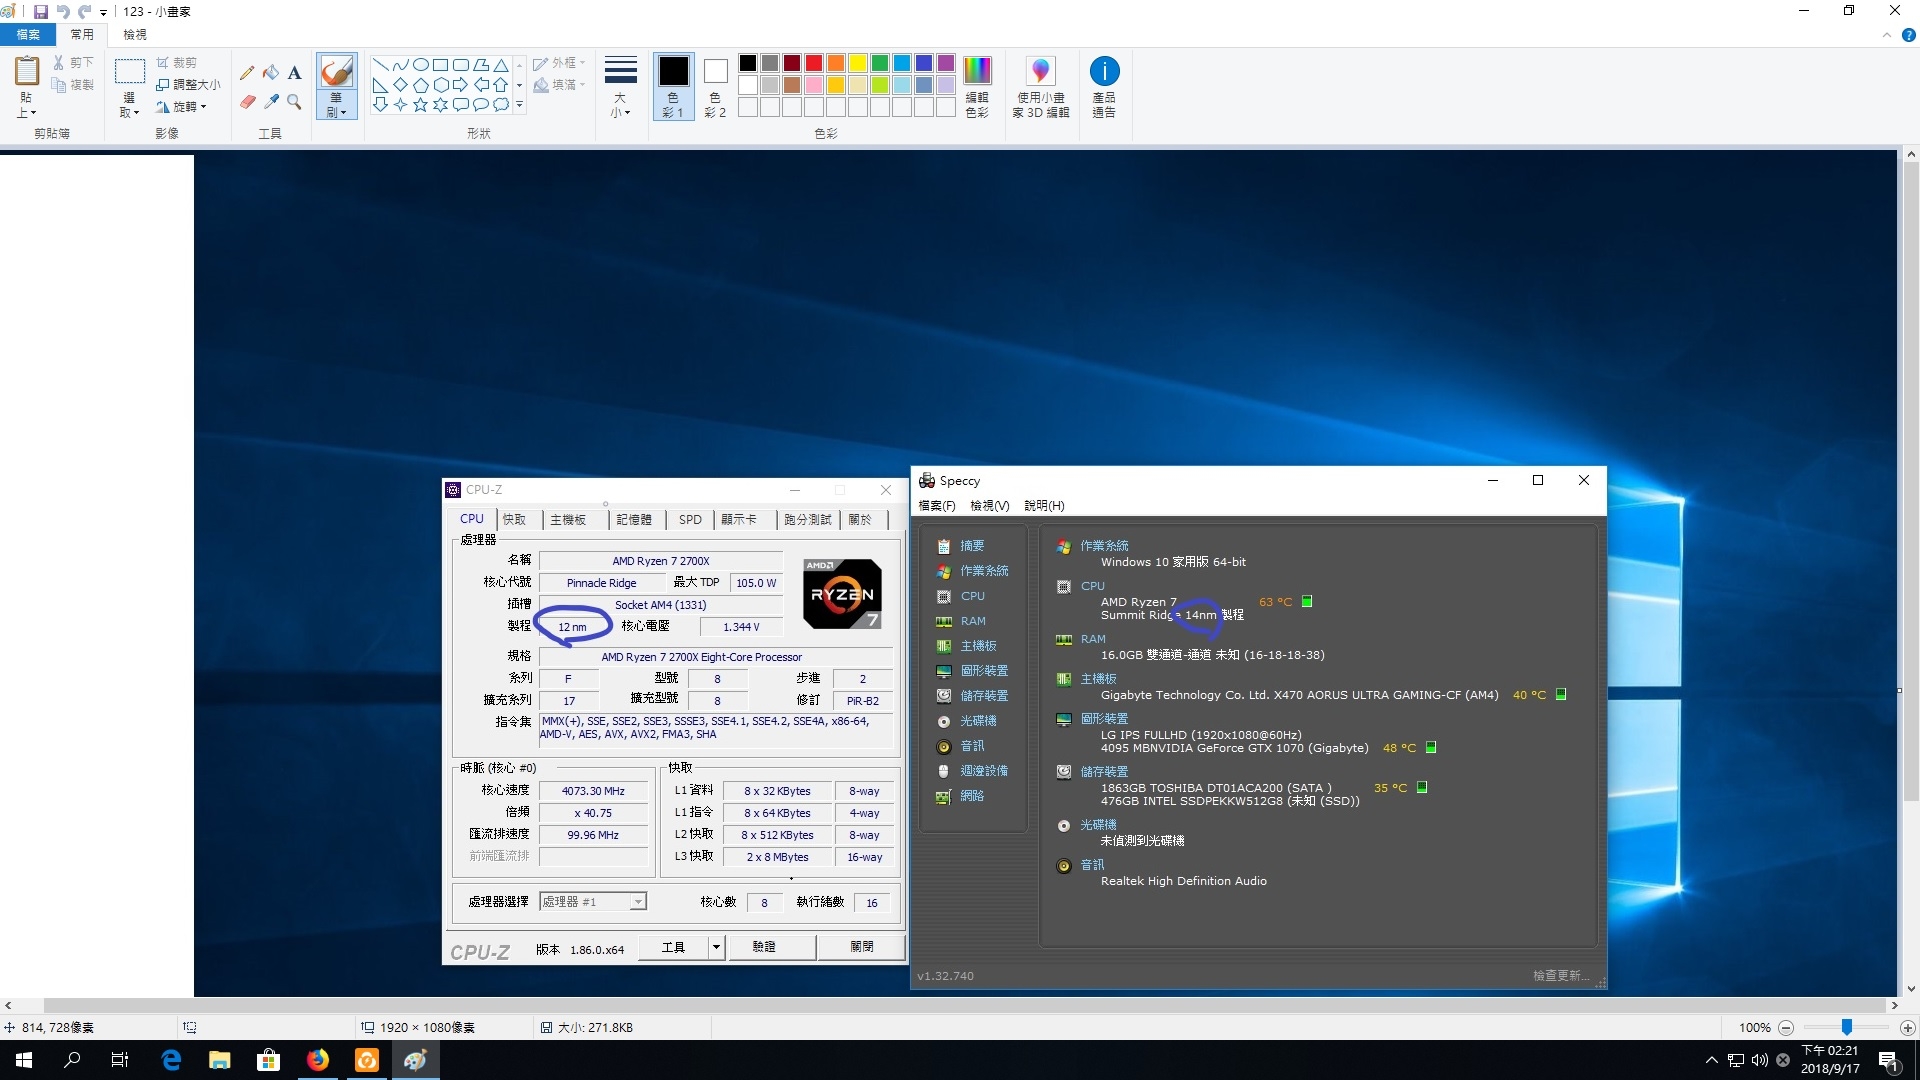Open the taskbar notification center
The width and height of the screenshot is (1920, 1080).
pos(1889,1060)
